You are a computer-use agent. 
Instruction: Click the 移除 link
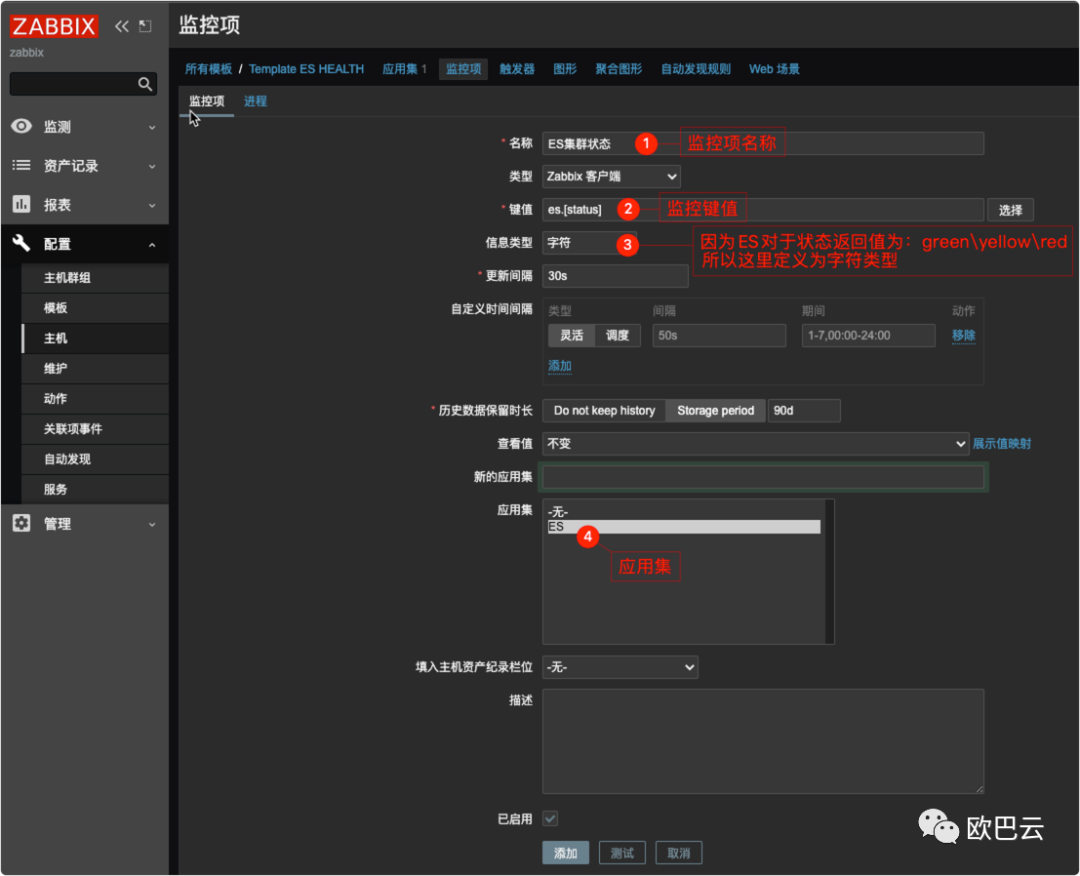[x=964, y=335]
